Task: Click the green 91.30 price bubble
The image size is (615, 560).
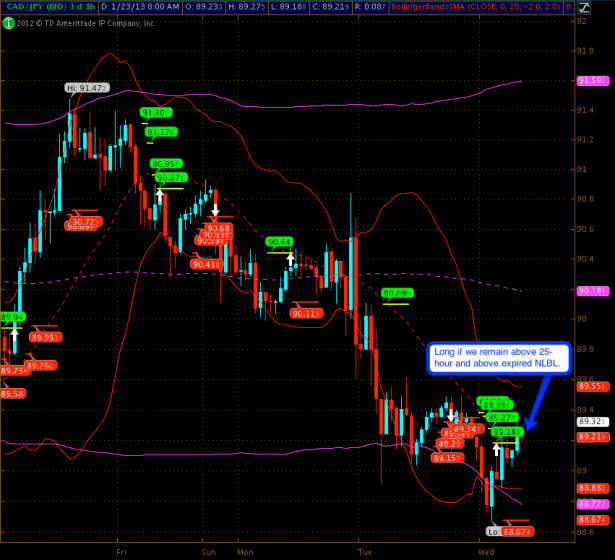Action: (156, 113)
